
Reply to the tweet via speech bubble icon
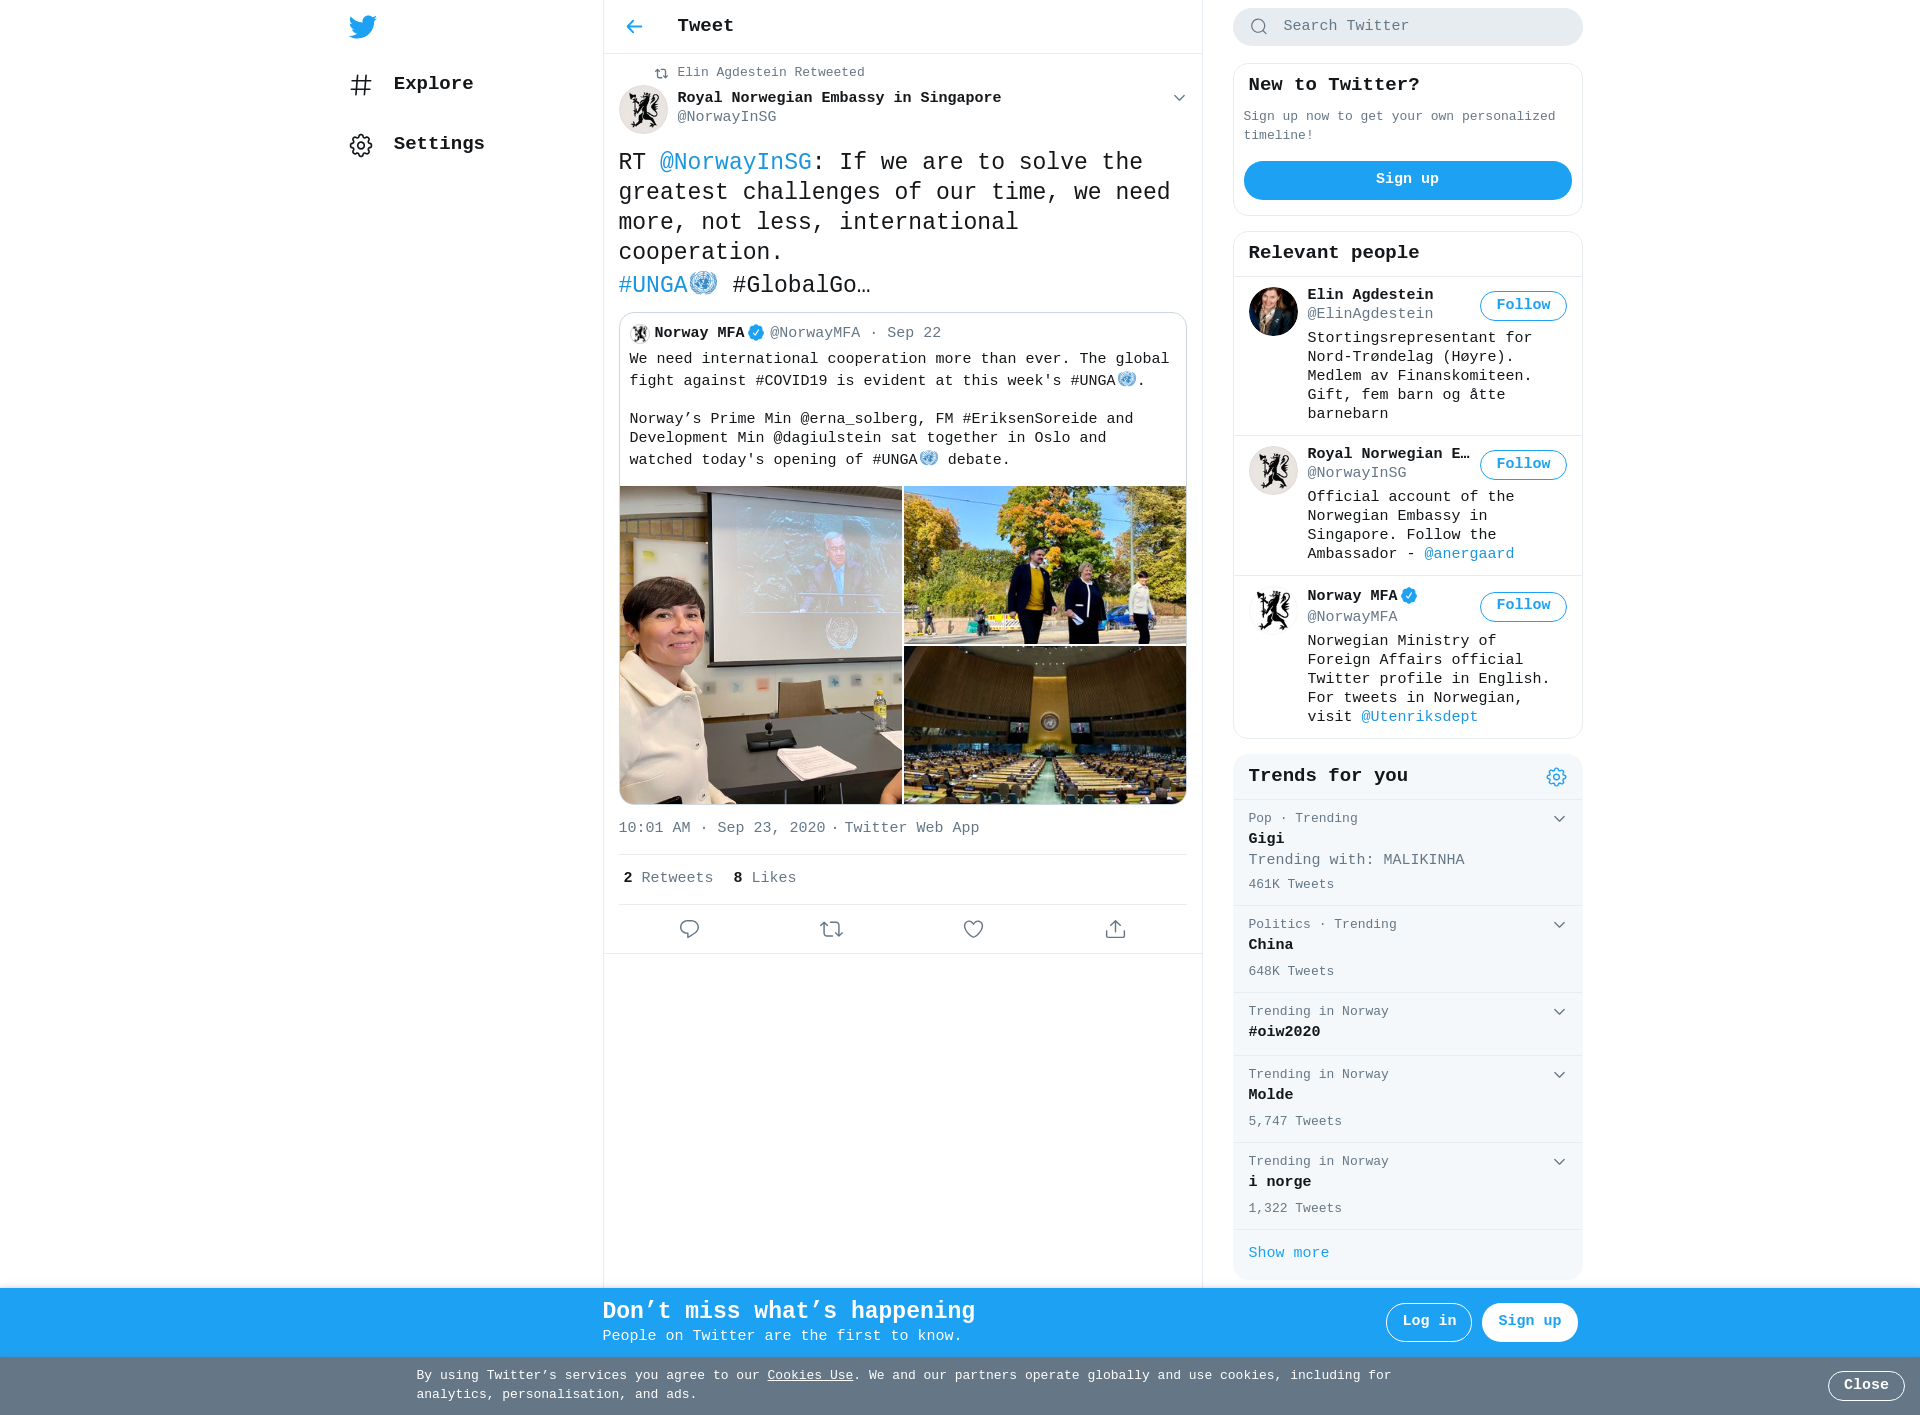689,929
